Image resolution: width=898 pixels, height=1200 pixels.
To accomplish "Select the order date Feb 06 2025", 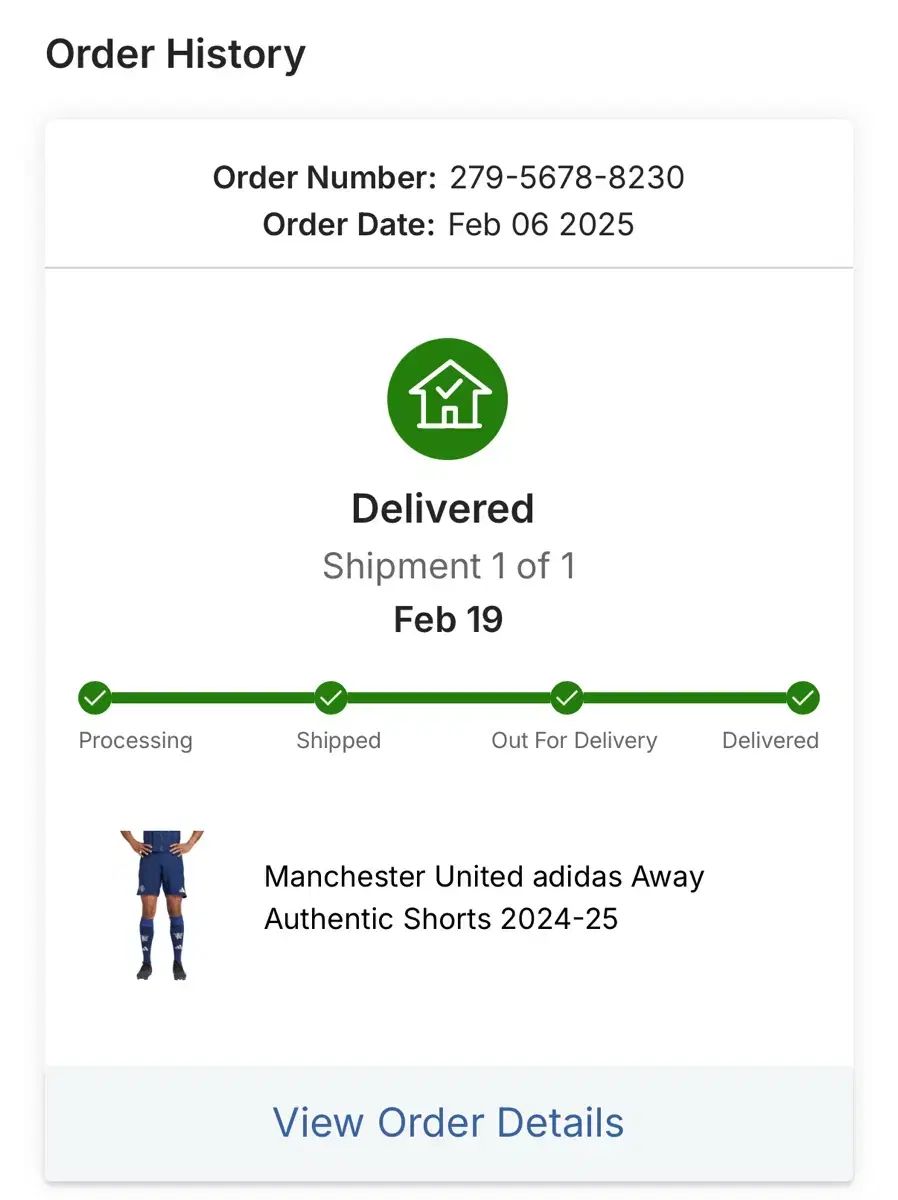I will [x=541, y=224].
